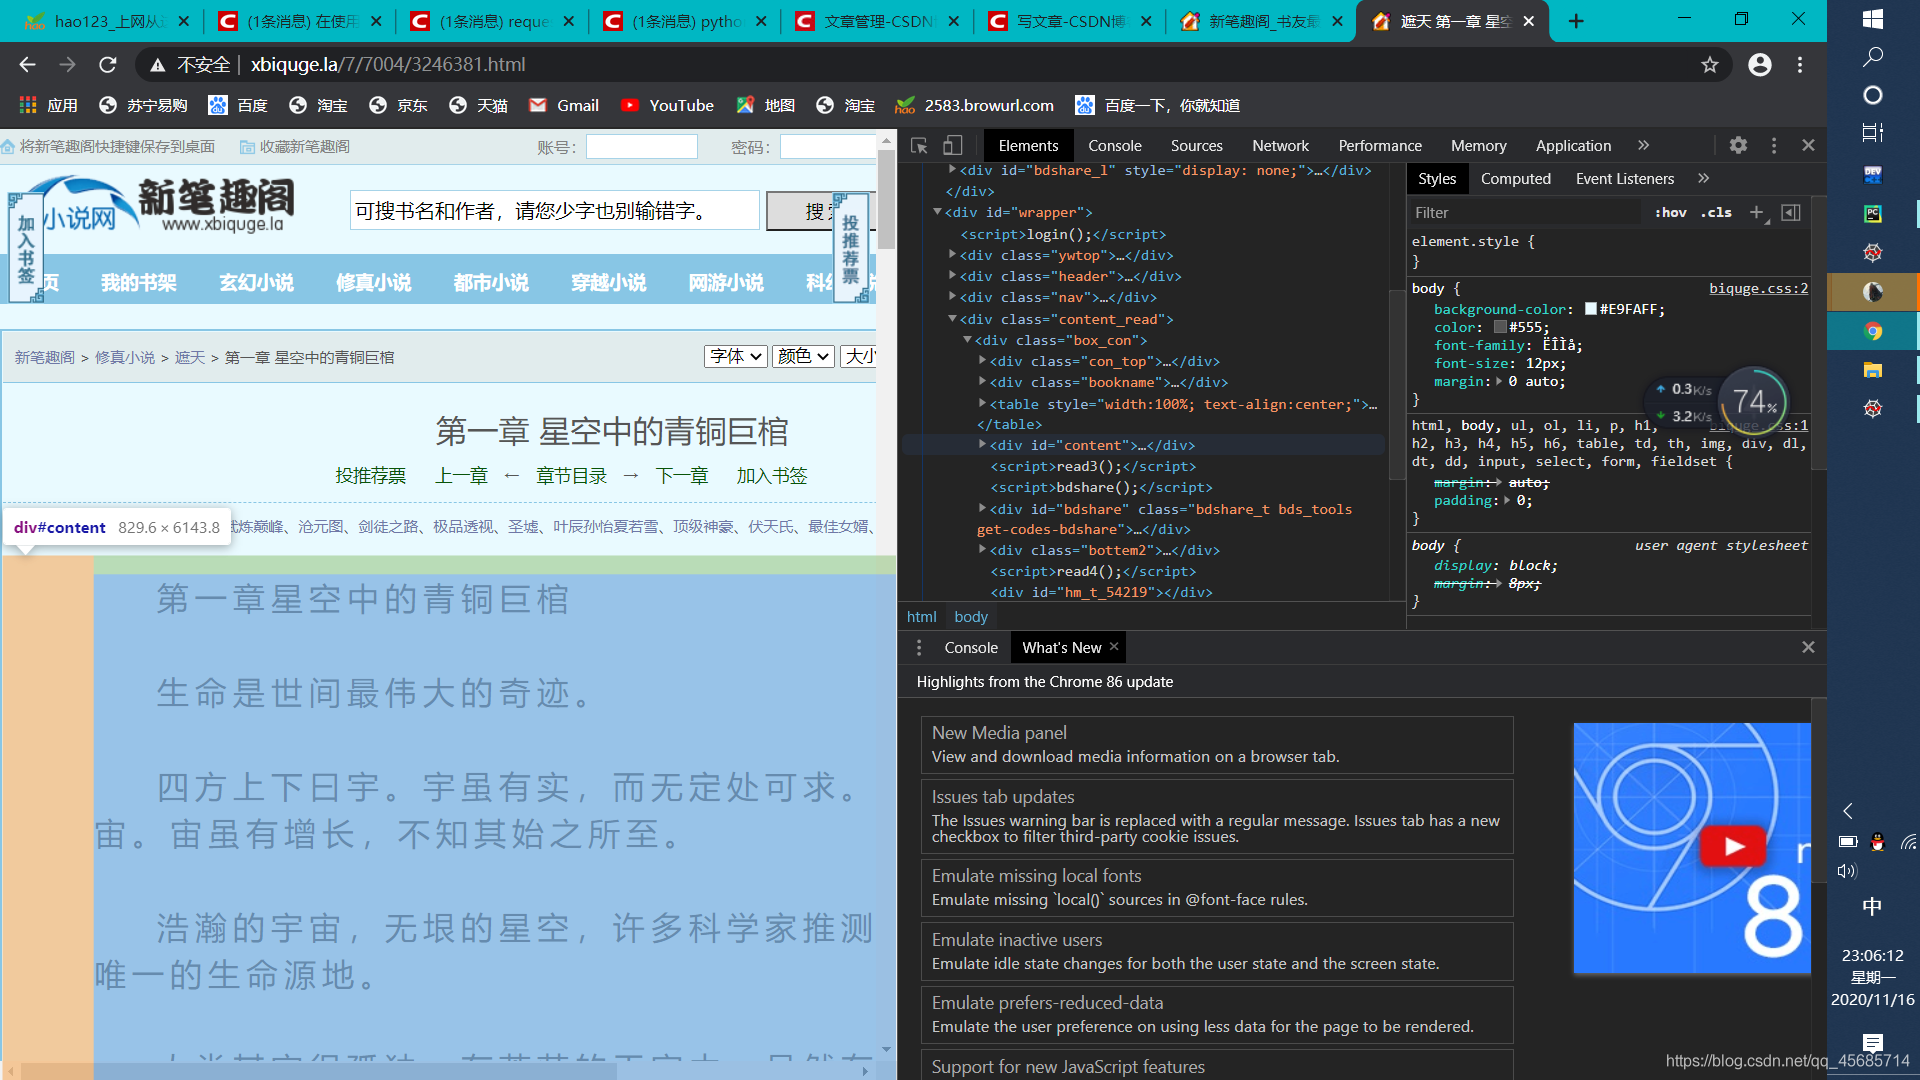
Task: Bookmark this page with the star icon
Action: (x=1710, y=65)
